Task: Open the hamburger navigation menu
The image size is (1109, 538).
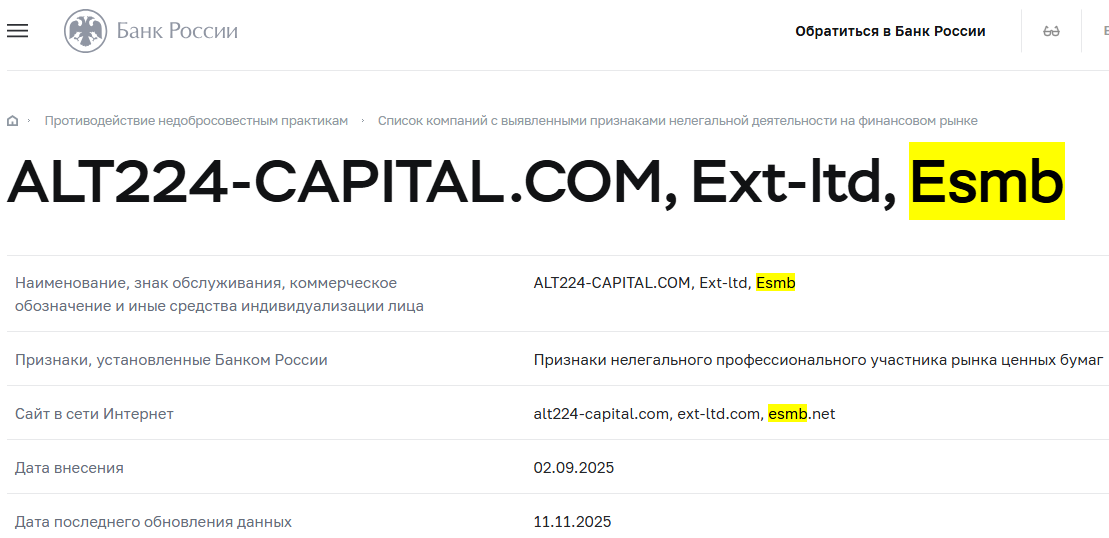Action: pos(17,31)
